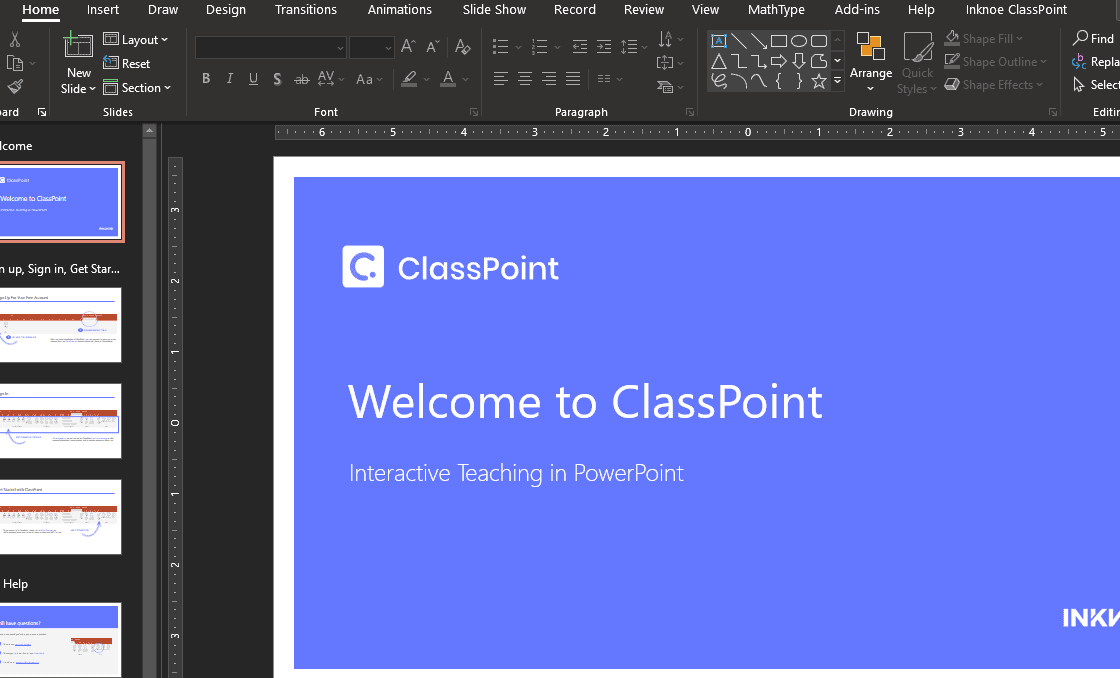Toggle underline formatting
Viewport: 1120px width, 678px height.
(x=253, y=78)
